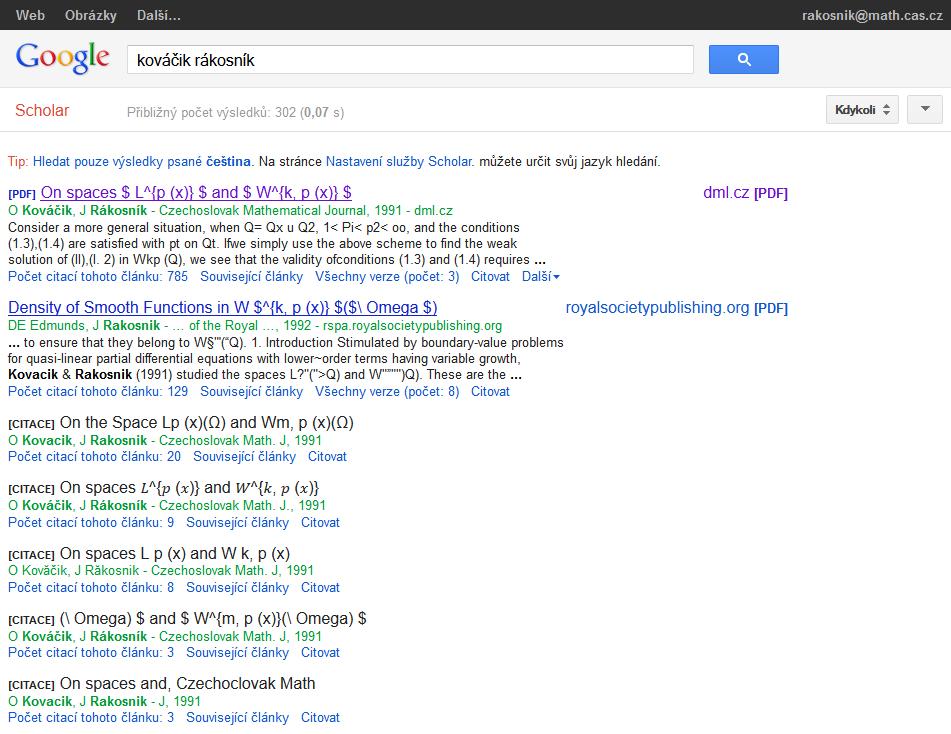This screenshot has width=951, height=734.
Task: Click Citovat for the 785-citation result
Action: pyautogui.click(x=490, y=277)
